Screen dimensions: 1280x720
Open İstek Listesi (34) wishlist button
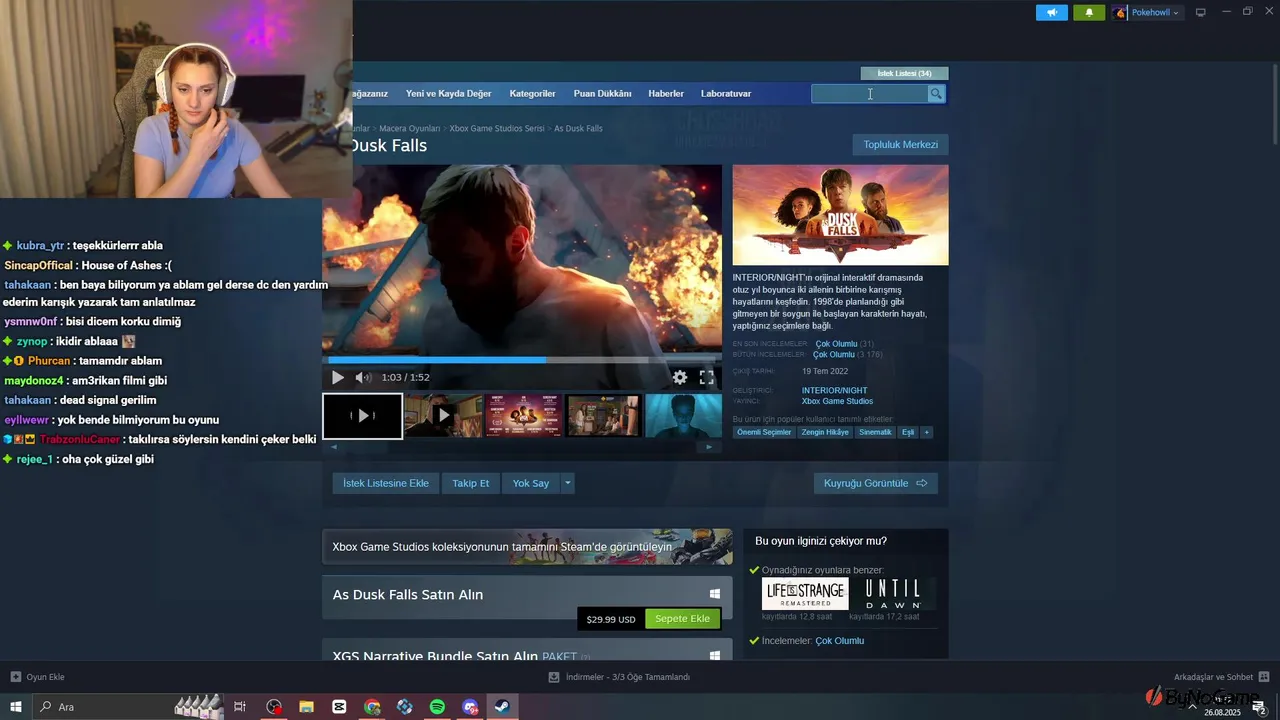(x=904, y=73)
